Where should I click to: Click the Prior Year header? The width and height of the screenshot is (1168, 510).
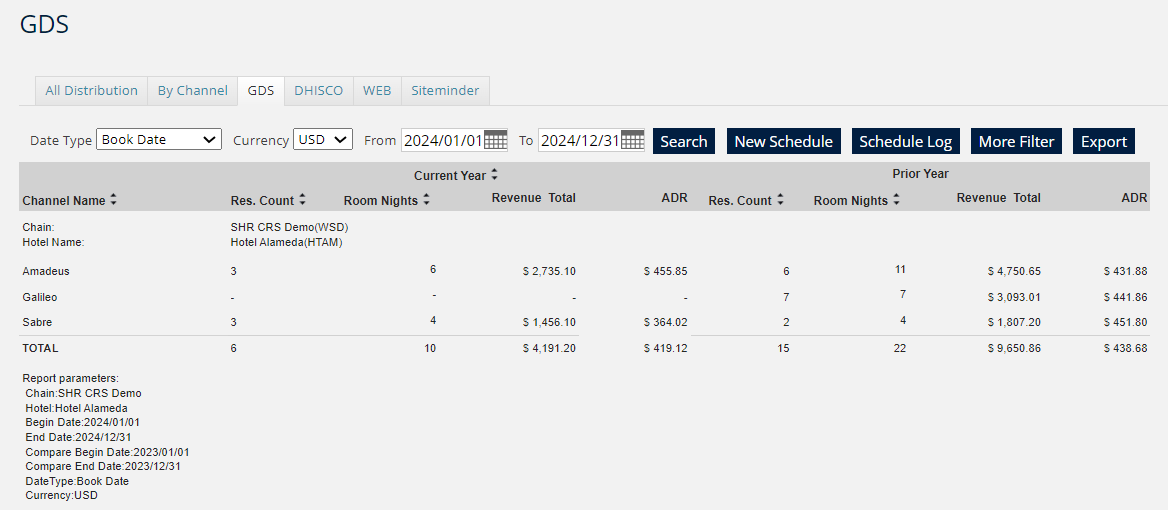point(920,174)
